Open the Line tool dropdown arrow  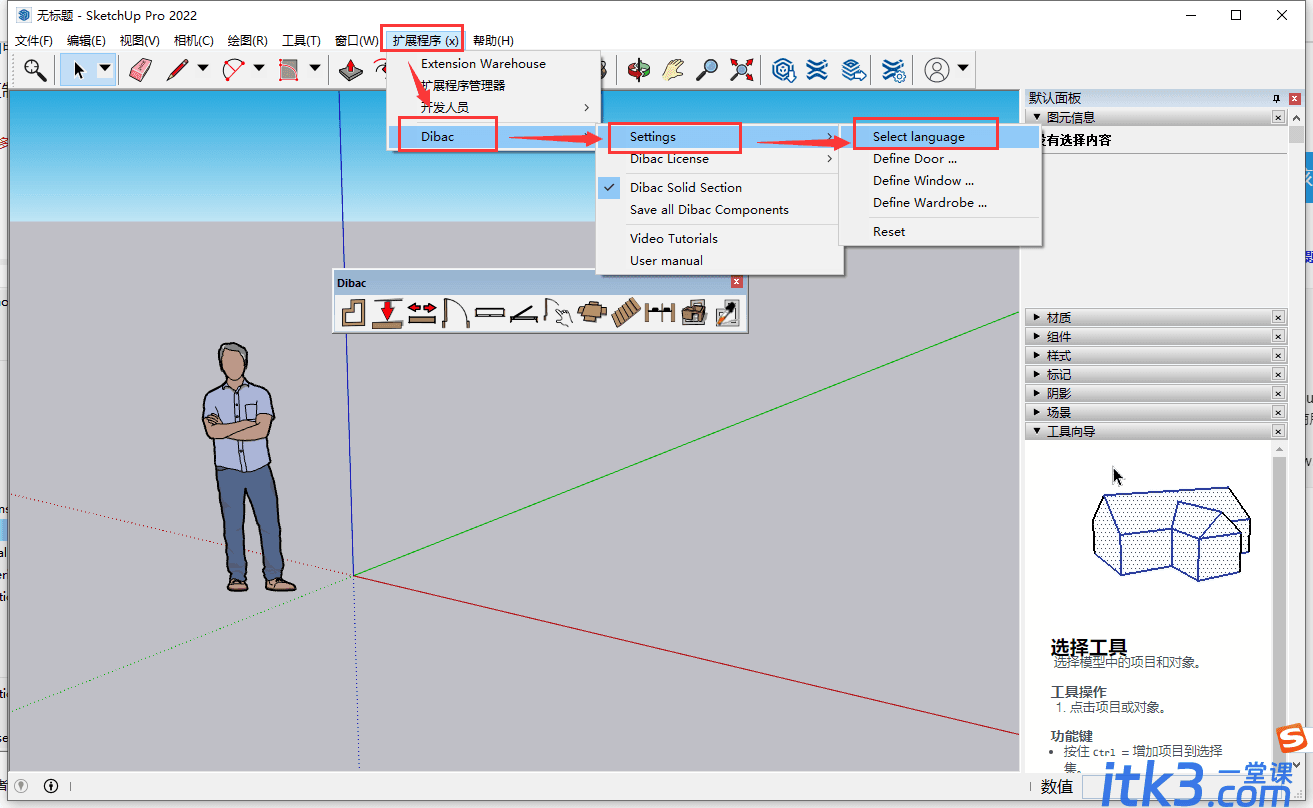click(203, 69)
